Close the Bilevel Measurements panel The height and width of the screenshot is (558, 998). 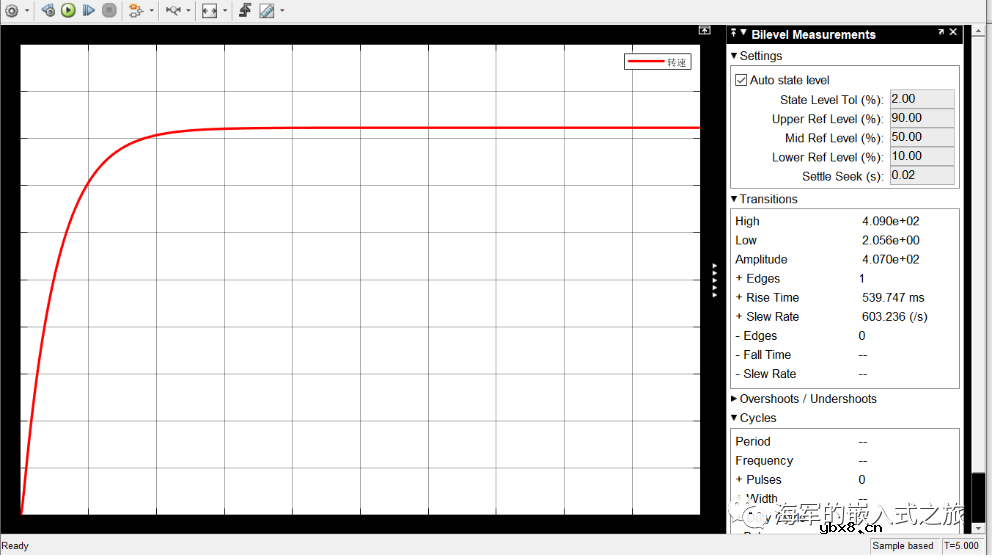pos(953,33)
